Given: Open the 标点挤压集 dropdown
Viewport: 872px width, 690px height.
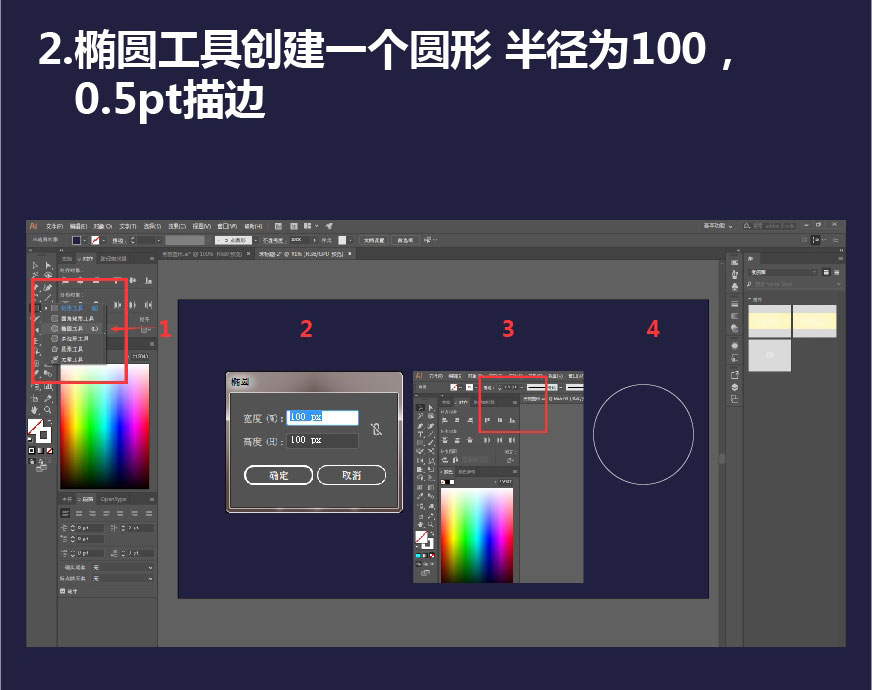Looking at the screenshot, I should [x=123, y=579].
